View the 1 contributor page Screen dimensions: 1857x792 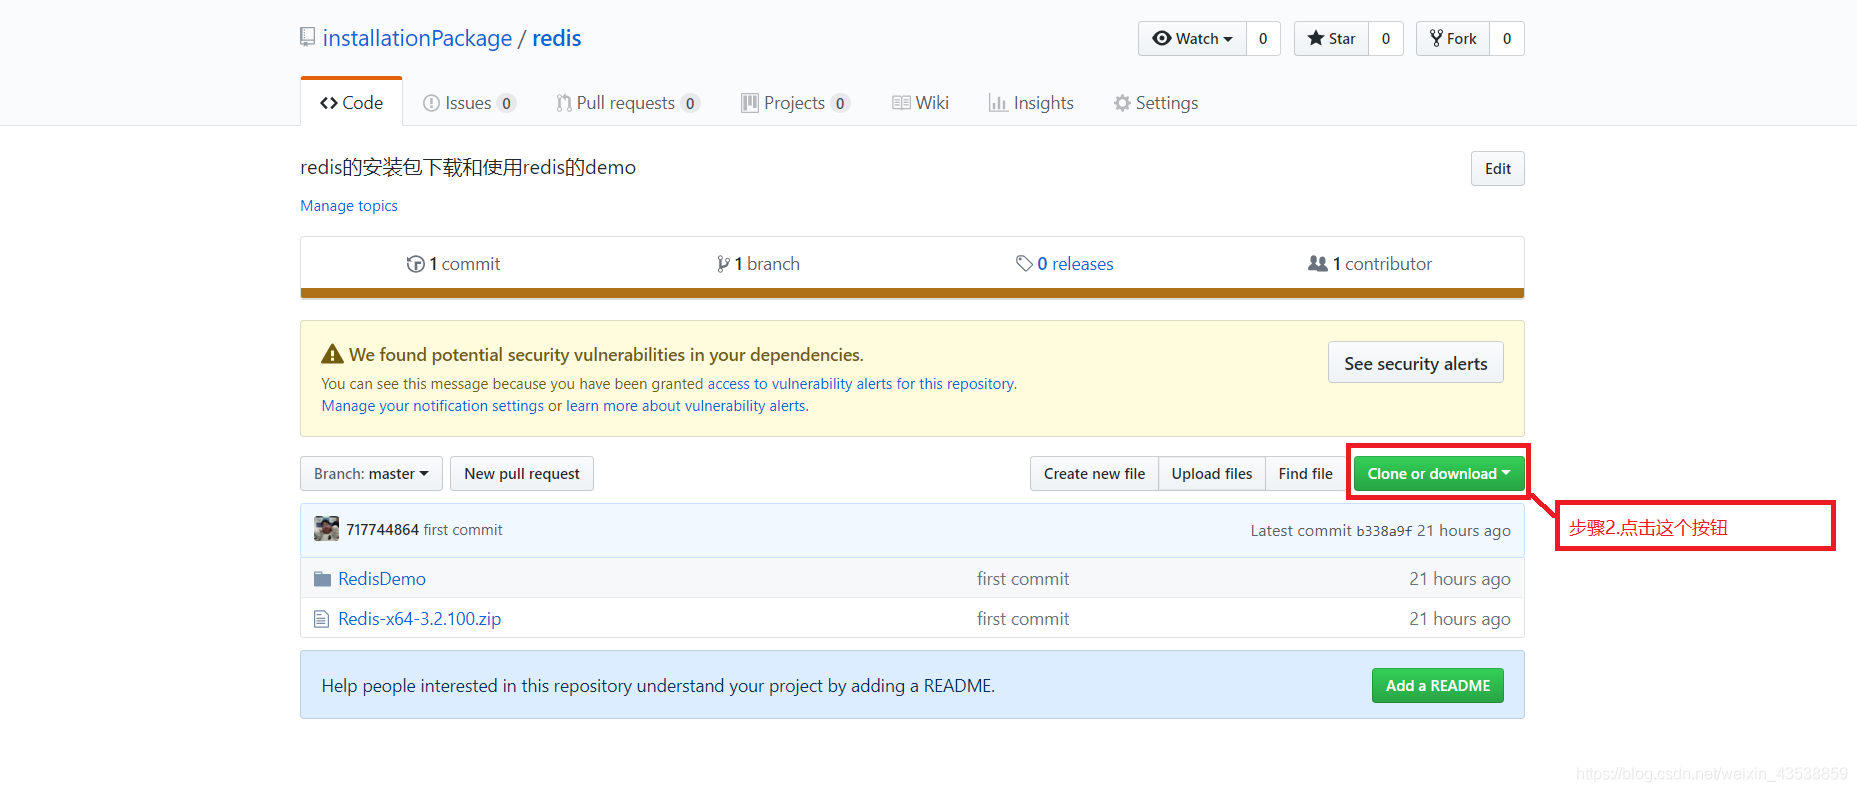coord(1370,264)
